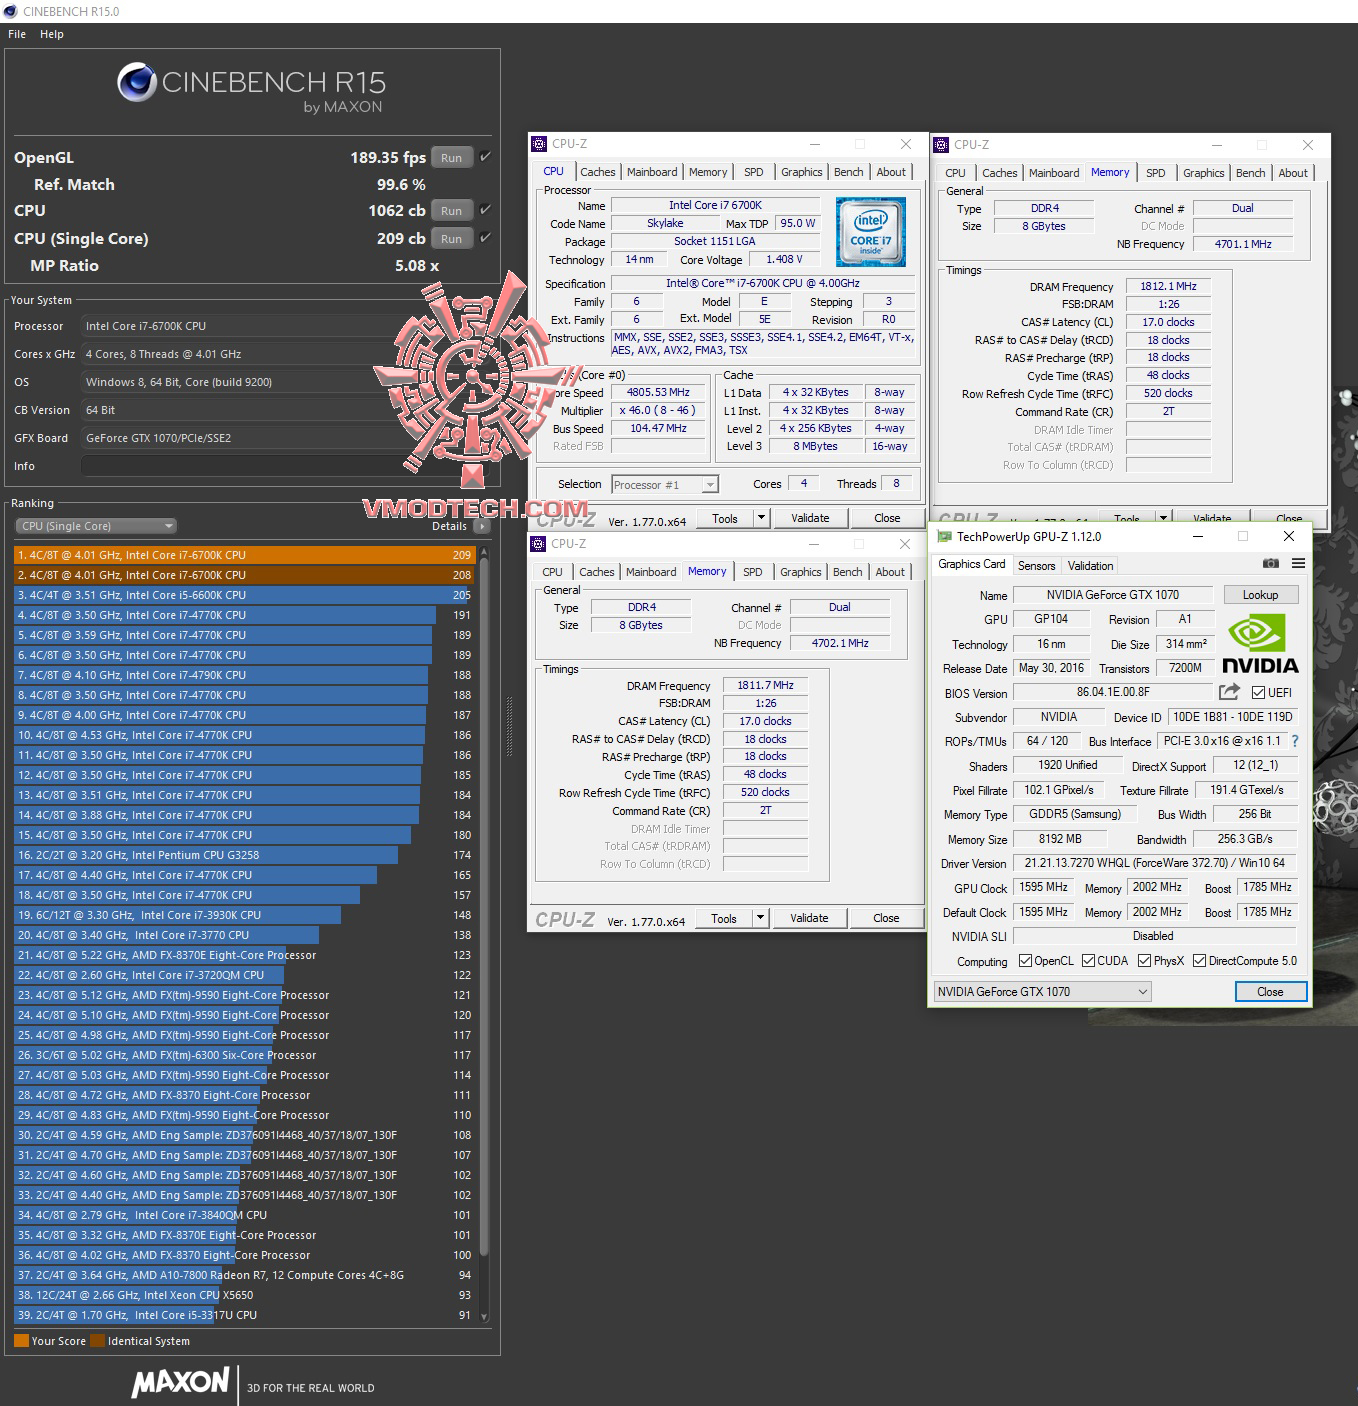The width and height of the screenshot is (1358, 1406).
Task: Click the GPU-Z title bar app icon
Action: tap(943, 537)
